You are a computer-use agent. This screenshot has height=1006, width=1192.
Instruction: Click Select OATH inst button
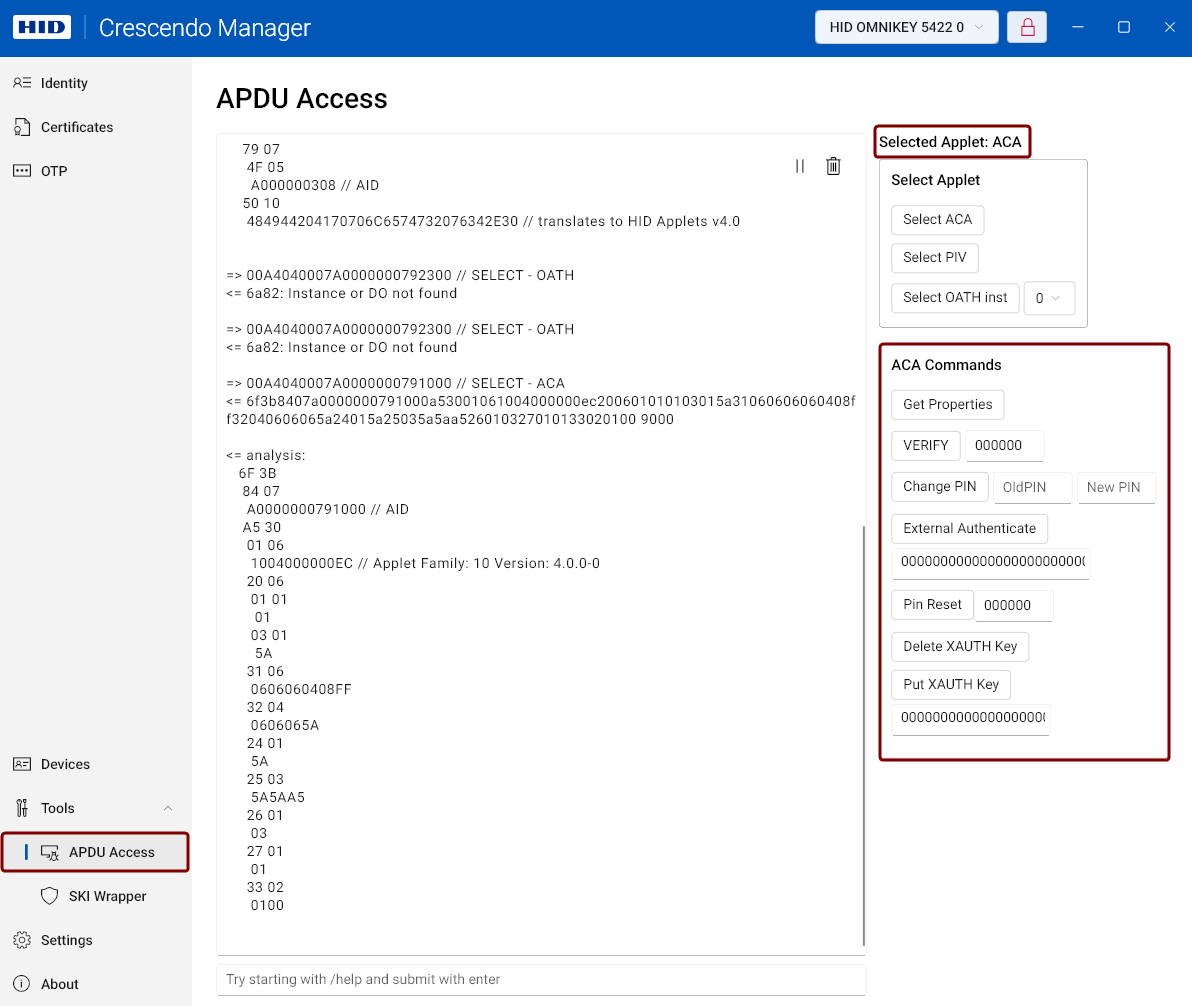click(955, 298)
